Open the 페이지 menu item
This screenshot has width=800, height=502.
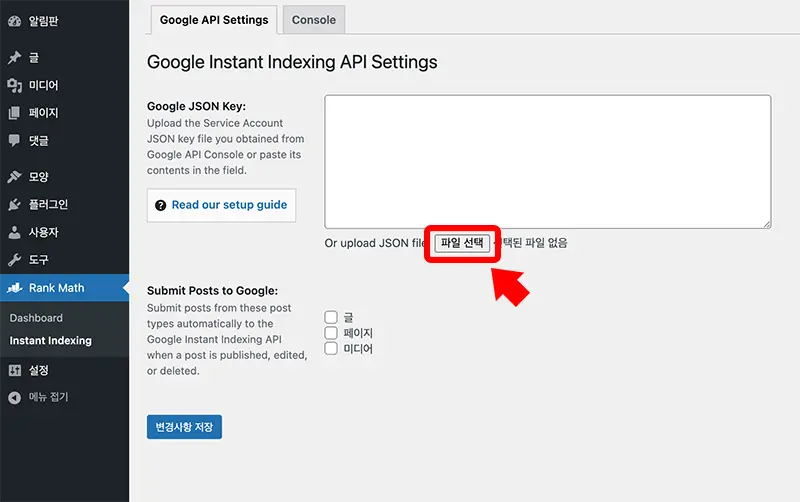pyautogui.click(x=64, y=113)
